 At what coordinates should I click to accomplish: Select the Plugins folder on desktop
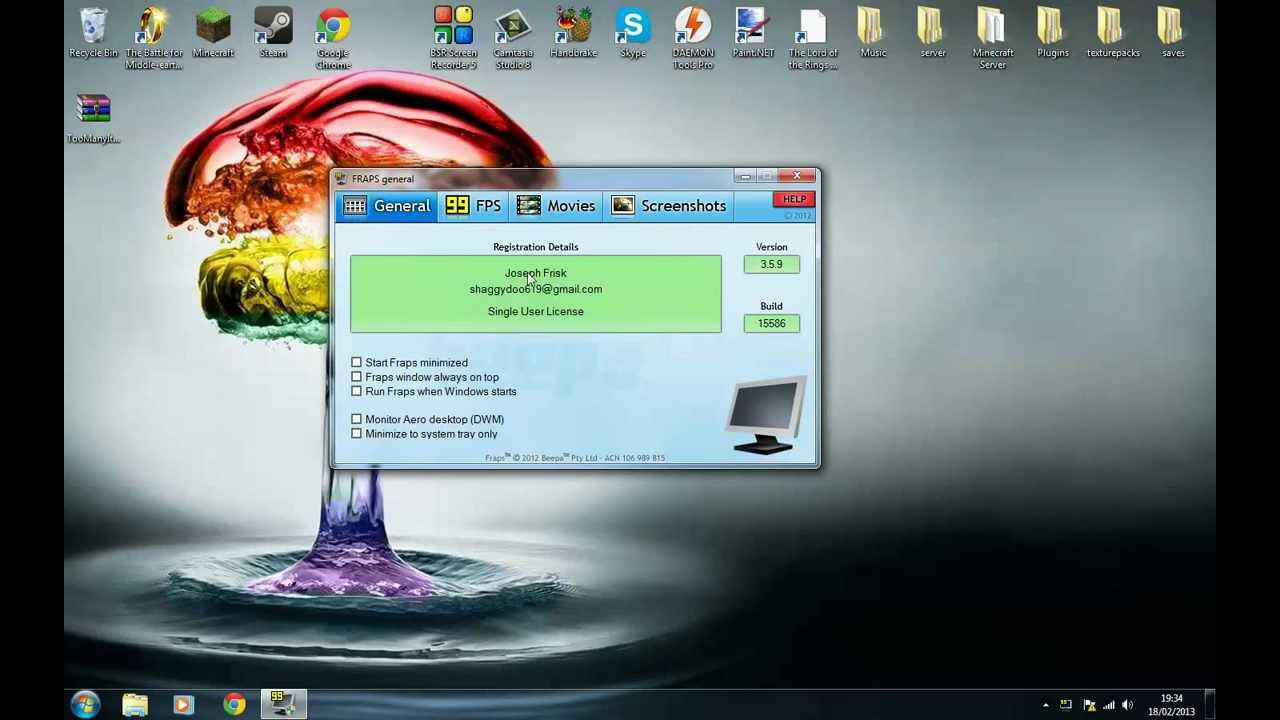click(x=1053, y=33)
